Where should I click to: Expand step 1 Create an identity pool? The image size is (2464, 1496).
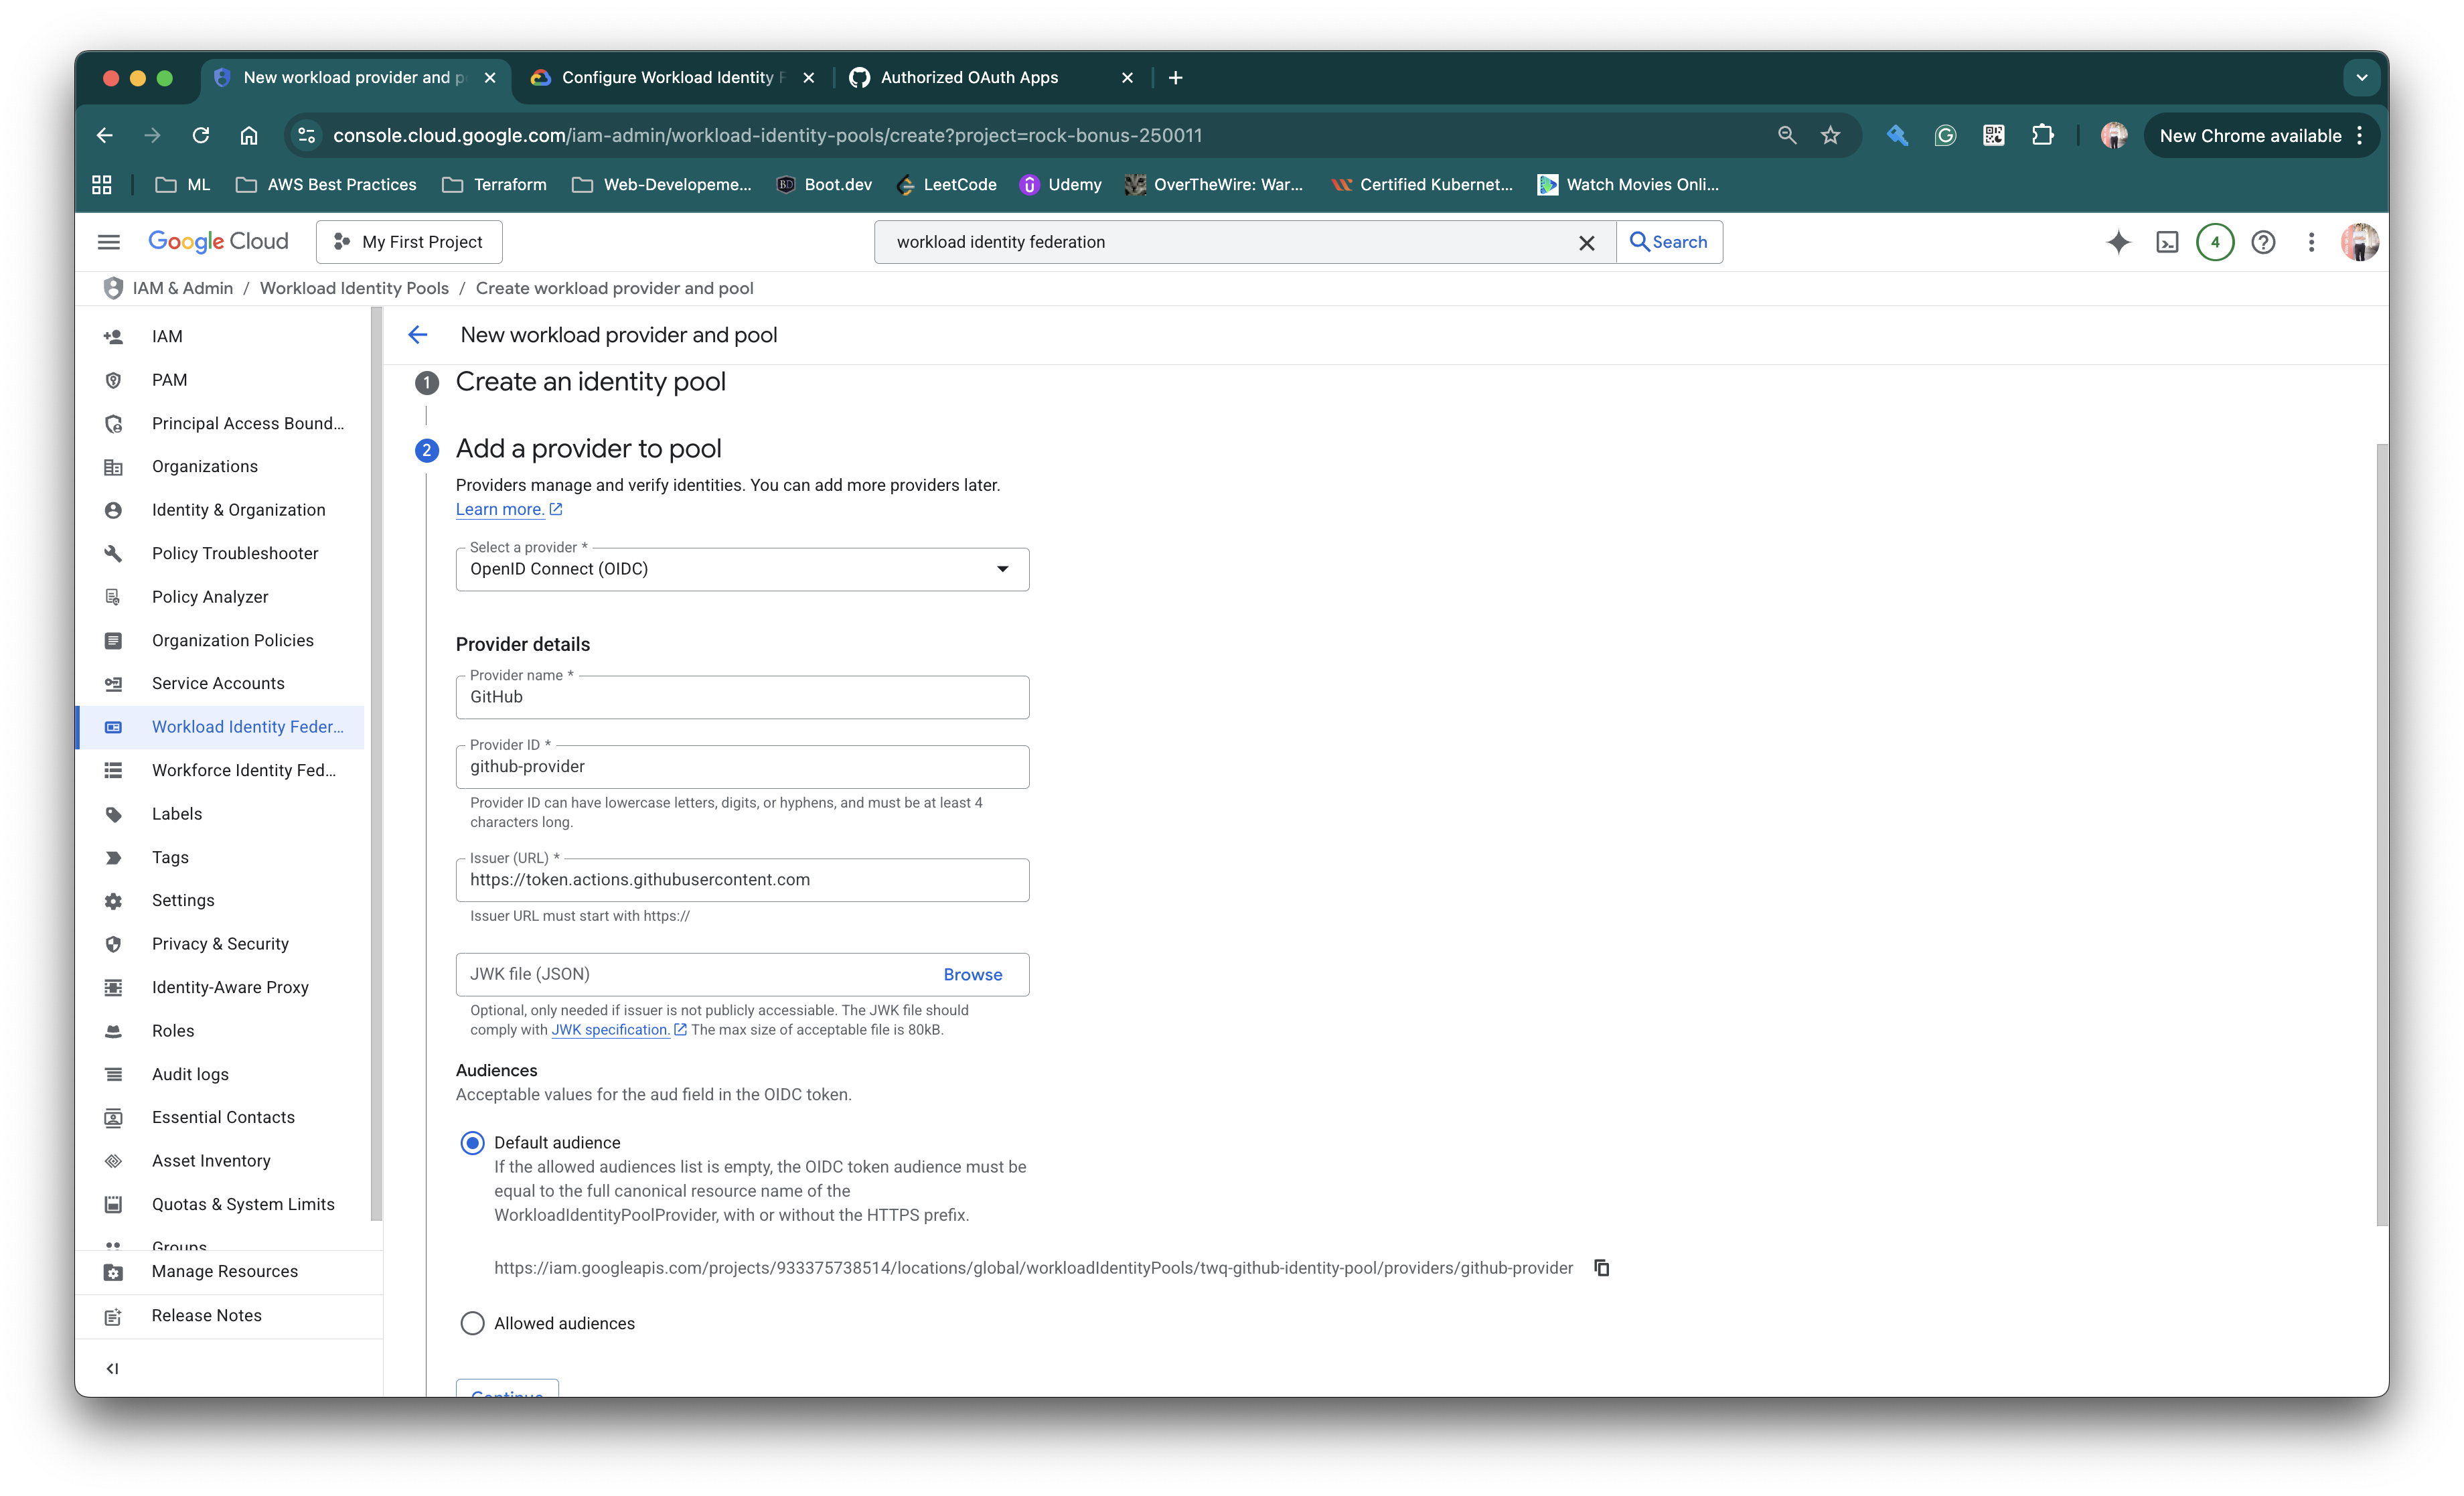(x=590, y=382)
